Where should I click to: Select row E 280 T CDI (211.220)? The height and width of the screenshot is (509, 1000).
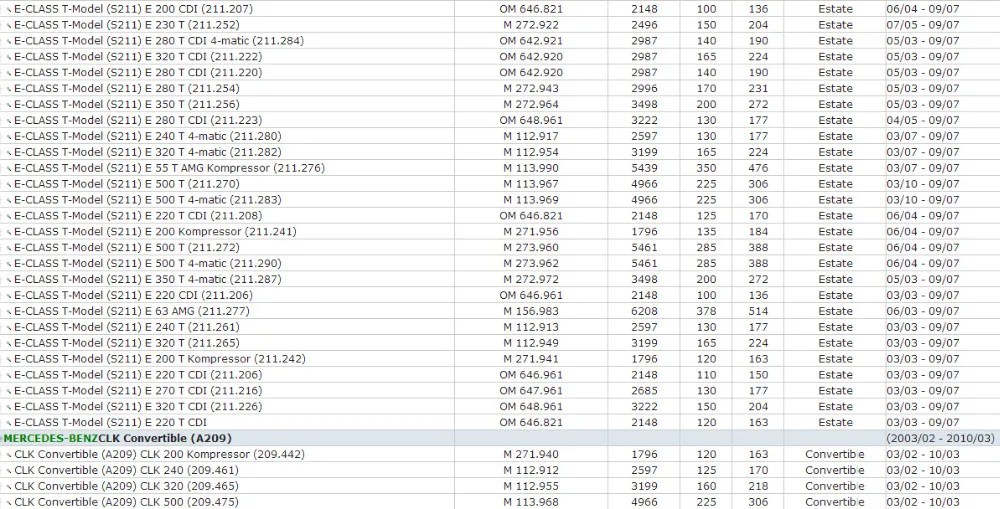(500, 72)
